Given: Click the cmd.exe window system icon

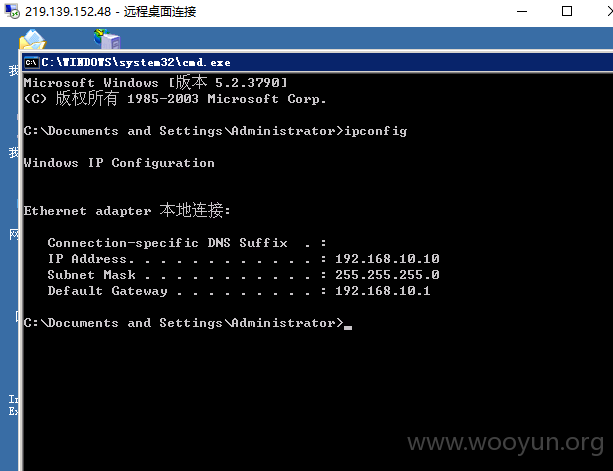Looking at the screenshot, I should 31,63.
